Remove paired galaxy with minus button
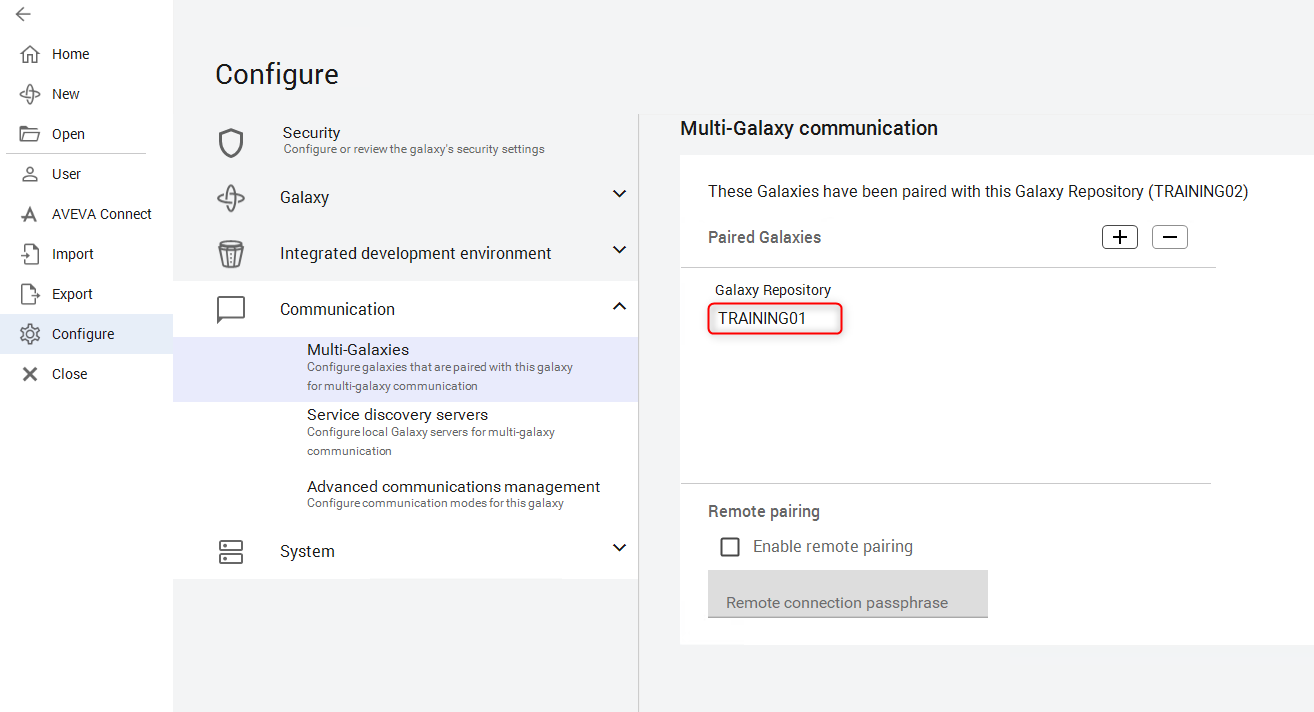 point(1170,237)
